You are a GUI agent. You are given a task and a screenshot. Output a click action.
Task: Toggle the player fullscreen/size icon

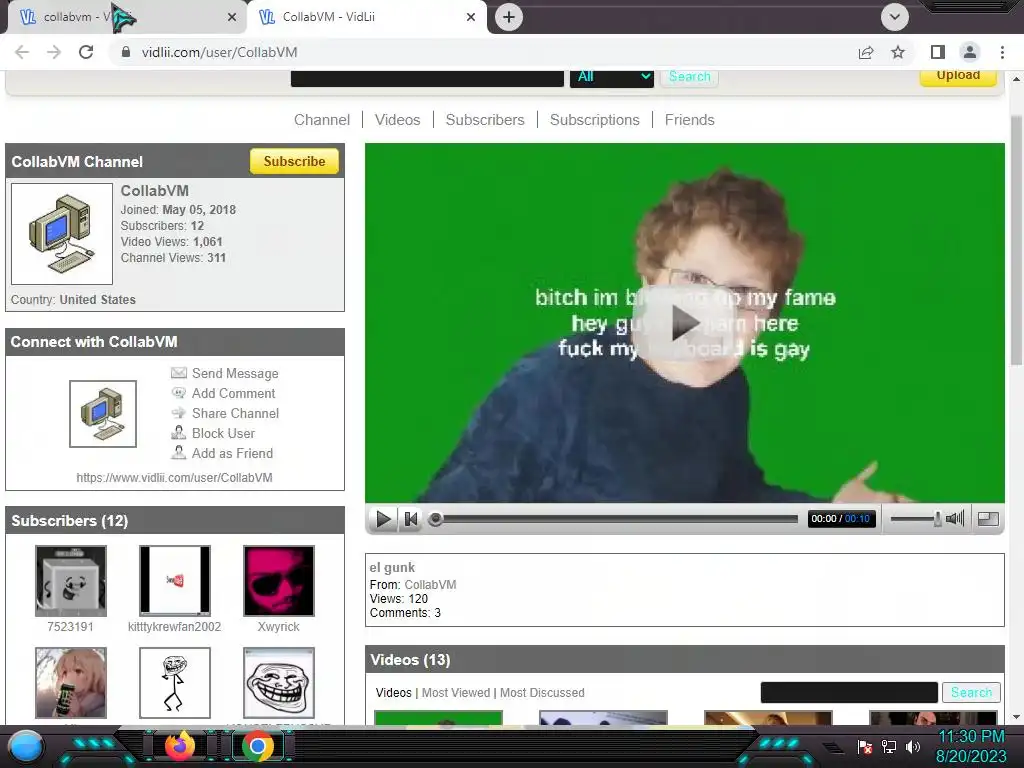988,519
